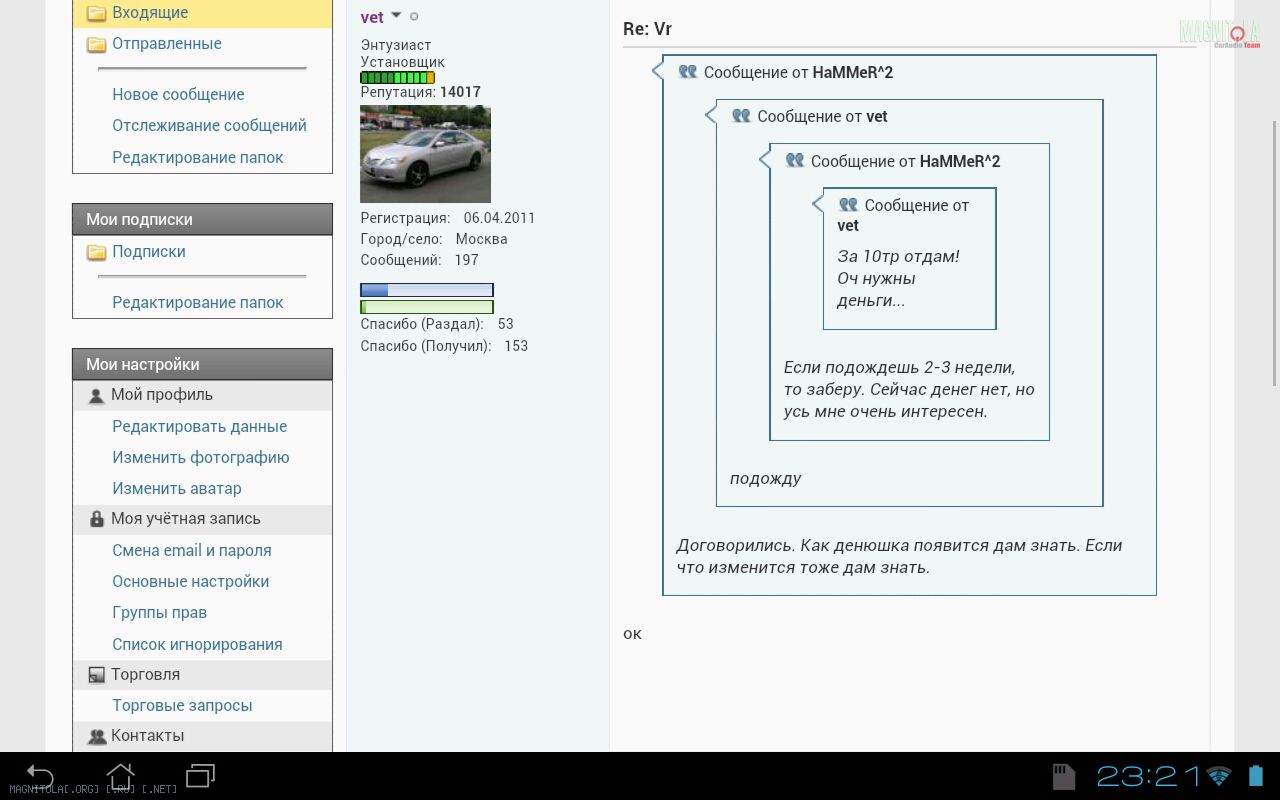
Task: Click the 'ок' message text
Action: (x=632, y=633)
